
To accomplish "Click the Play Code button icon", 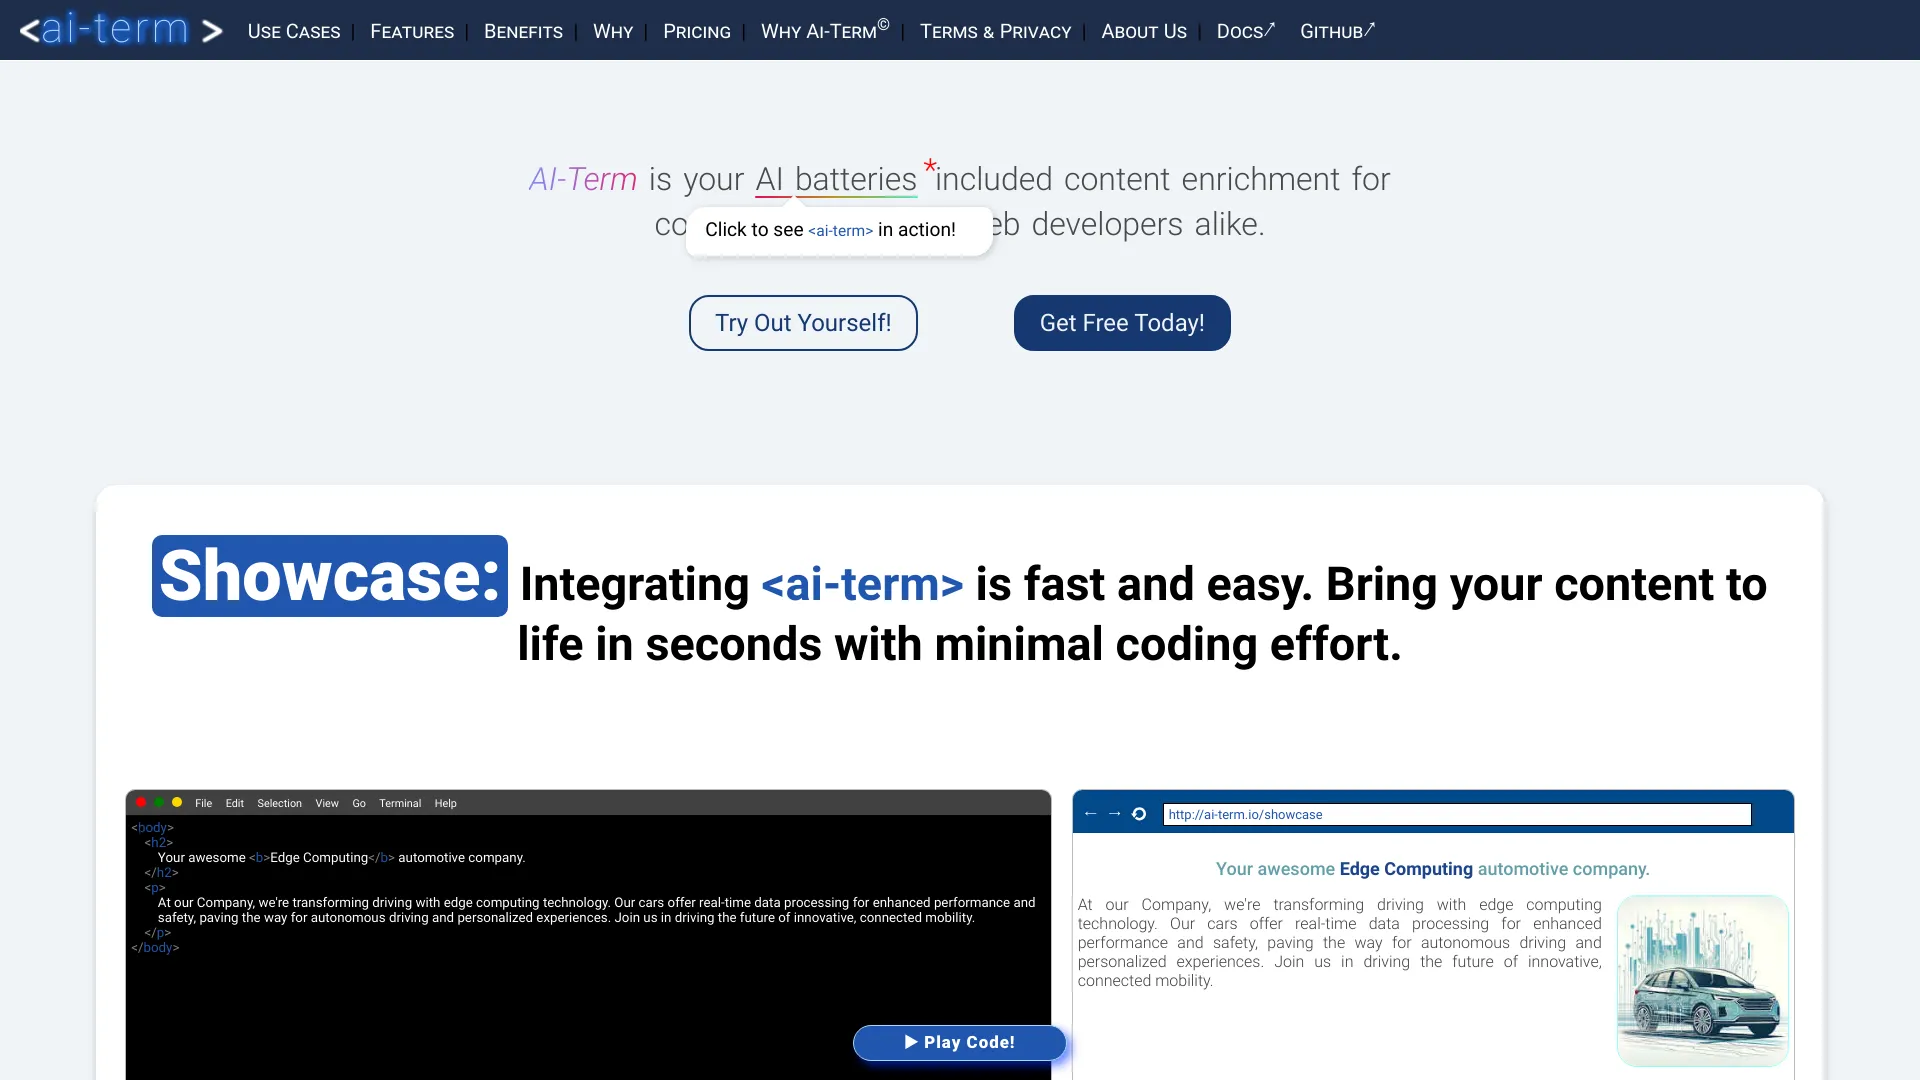I will coord(959,1042).
